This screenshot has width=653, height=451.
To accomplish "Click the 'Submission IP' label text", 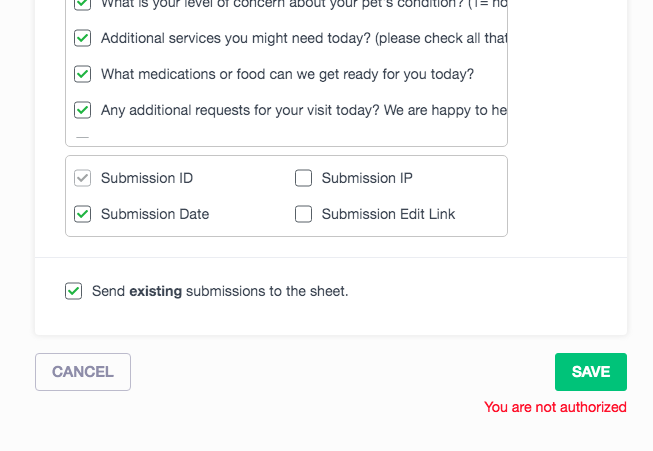I will click(x=367, y=178).
